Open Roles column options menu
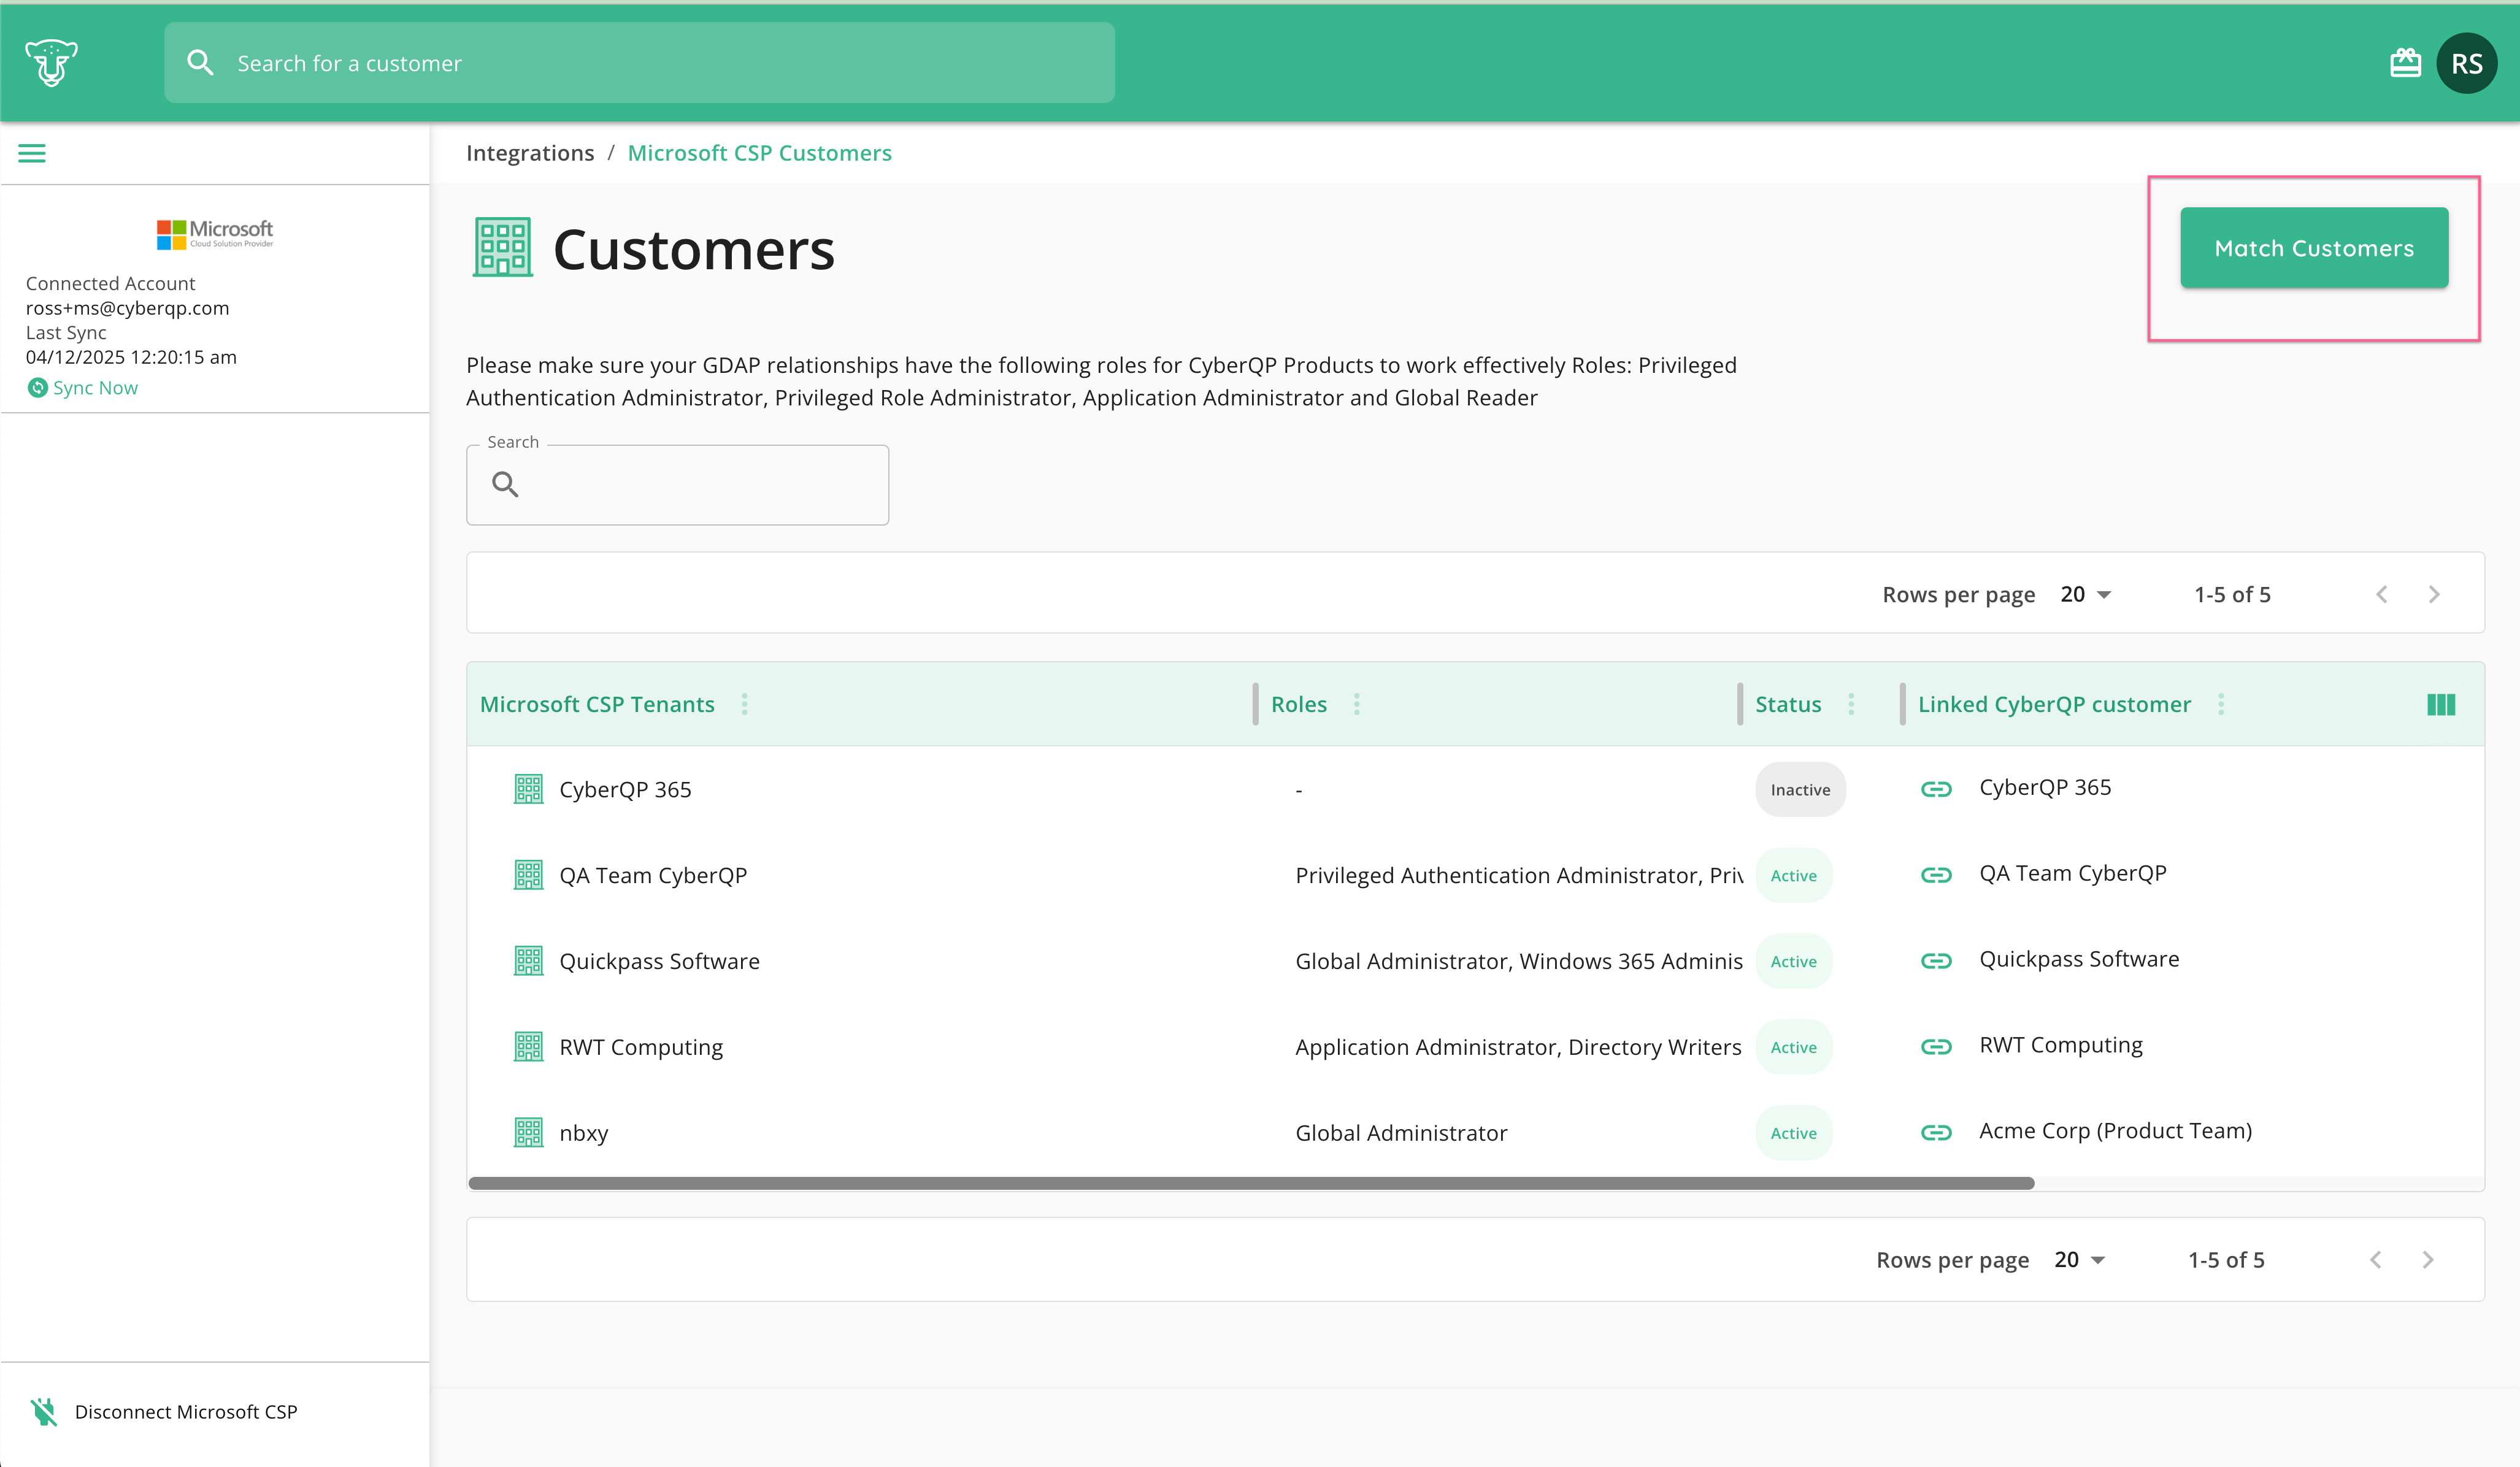Screen dimensions: 2520x1467 1357,704
